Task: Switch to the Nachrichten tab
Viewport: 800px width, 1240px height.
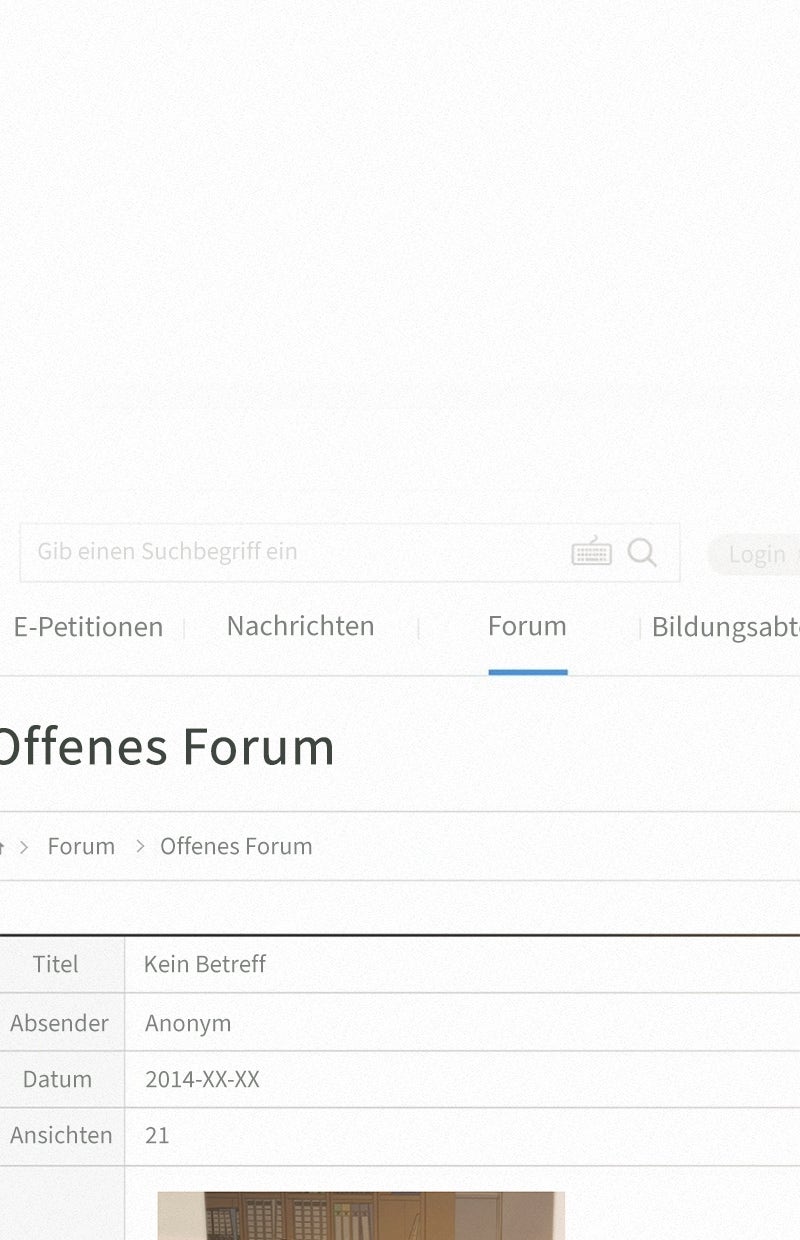Action: click(300, 626)
